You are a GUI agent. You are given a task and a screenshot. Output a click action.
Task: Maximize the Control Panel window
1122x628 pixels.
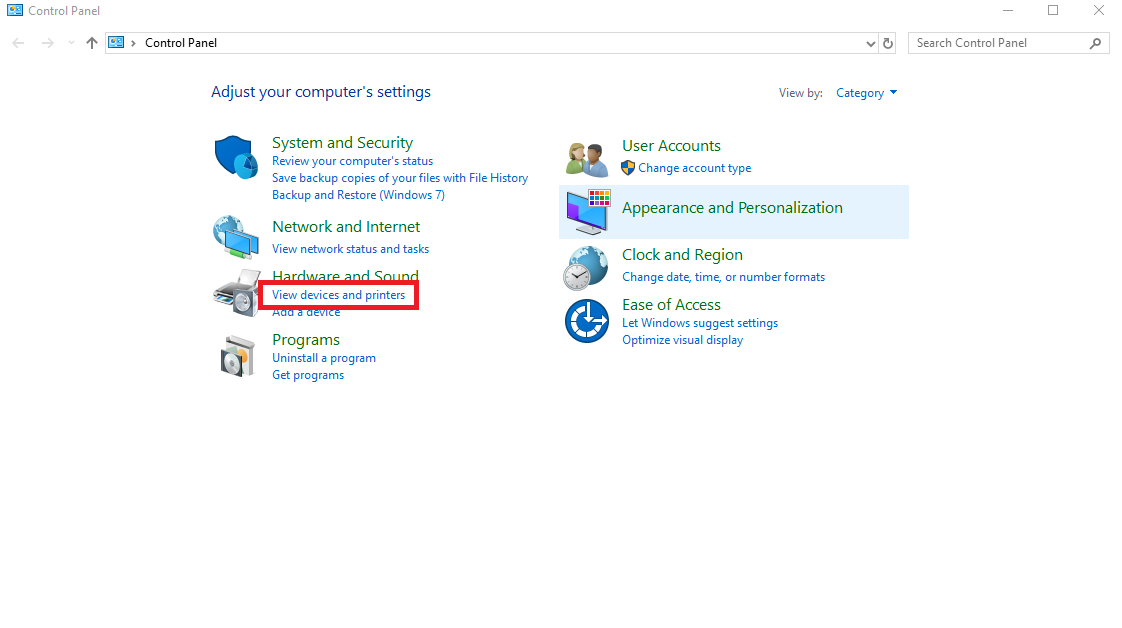click(x=1053, y=10)
